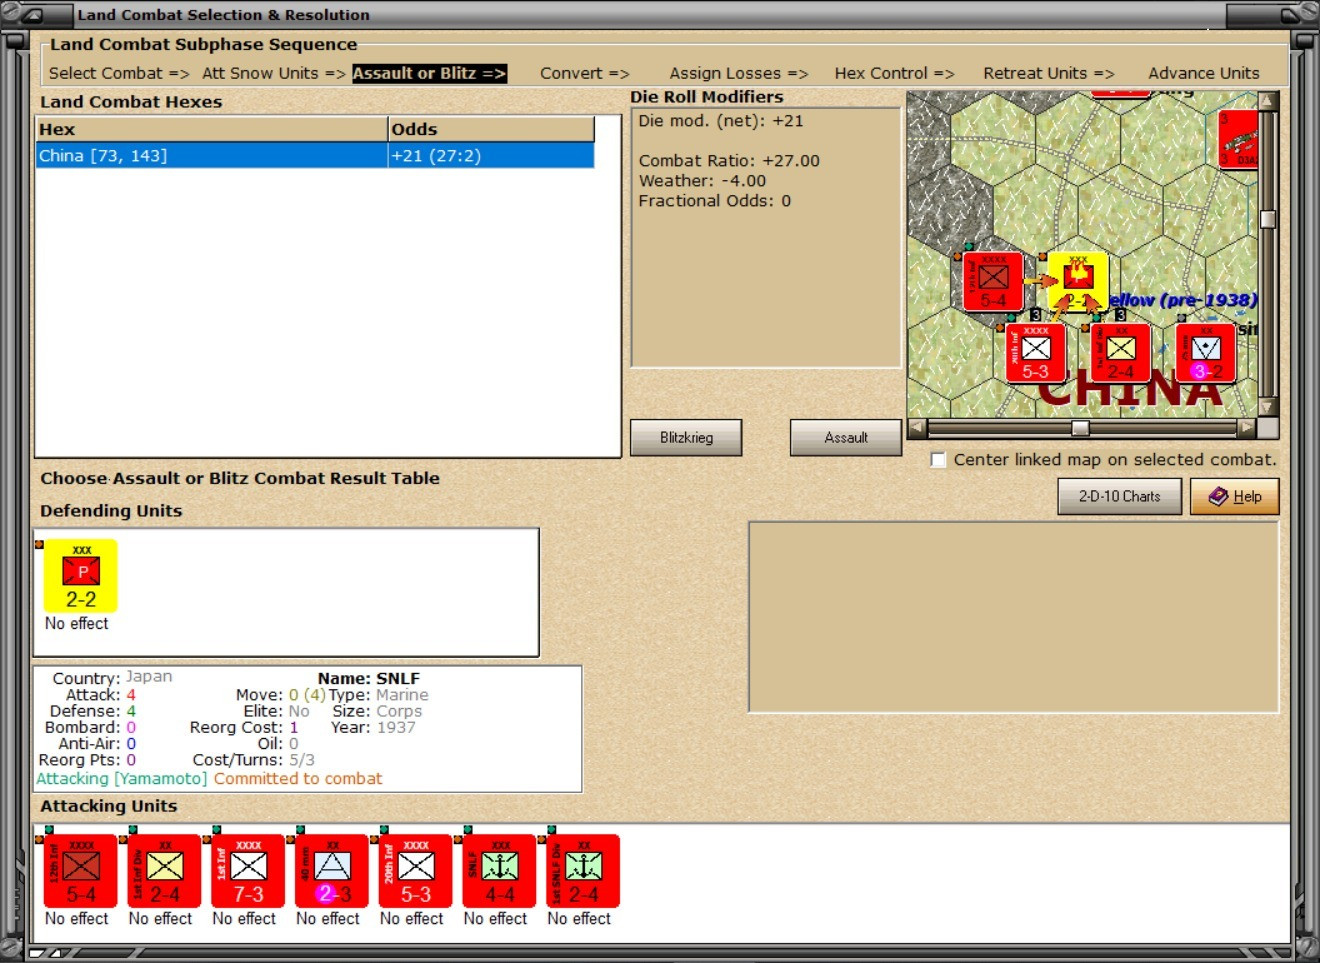Click the Hex Control subphase label

pyautogui.click(x=895, y=73)
